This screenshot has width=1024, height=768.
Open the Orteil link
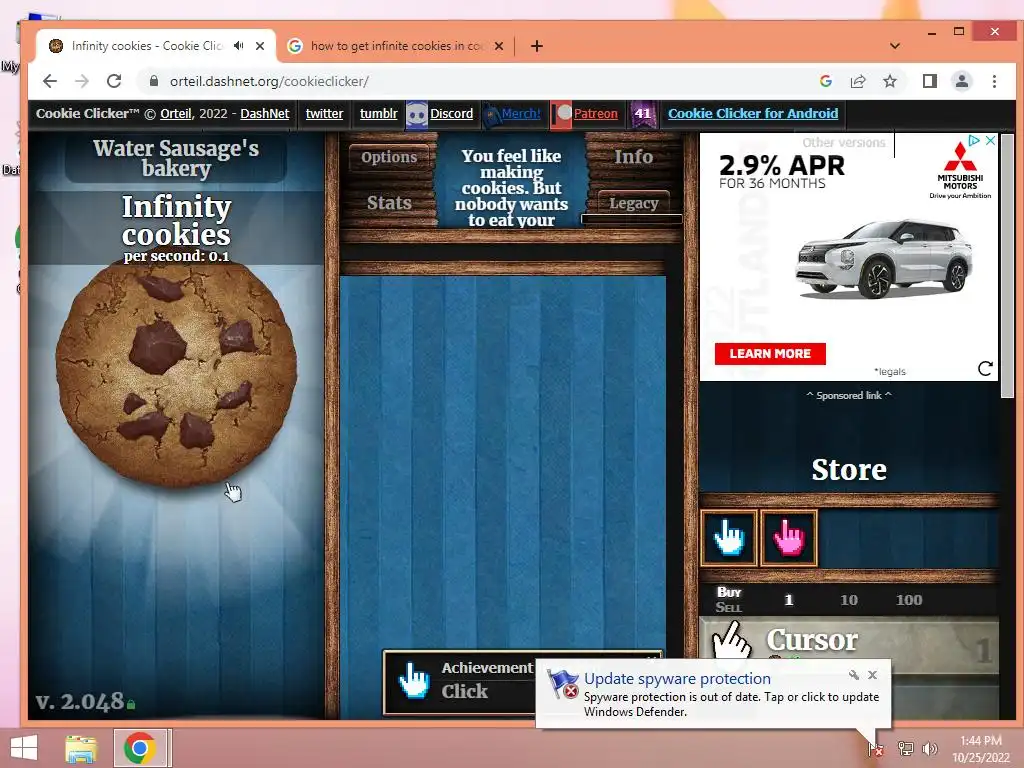(176, 114)
